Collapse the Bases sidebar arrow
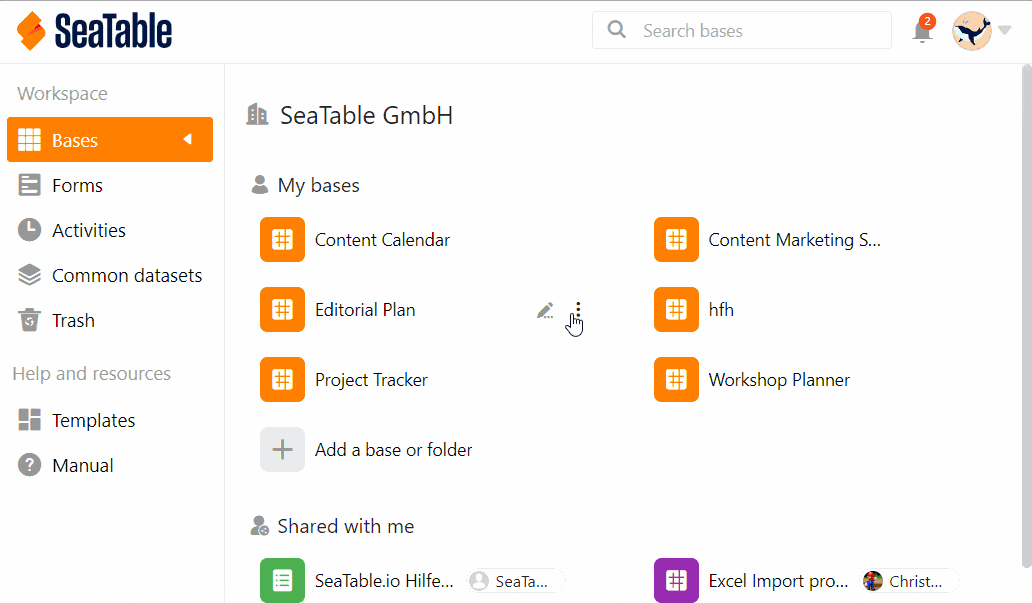 187,140
